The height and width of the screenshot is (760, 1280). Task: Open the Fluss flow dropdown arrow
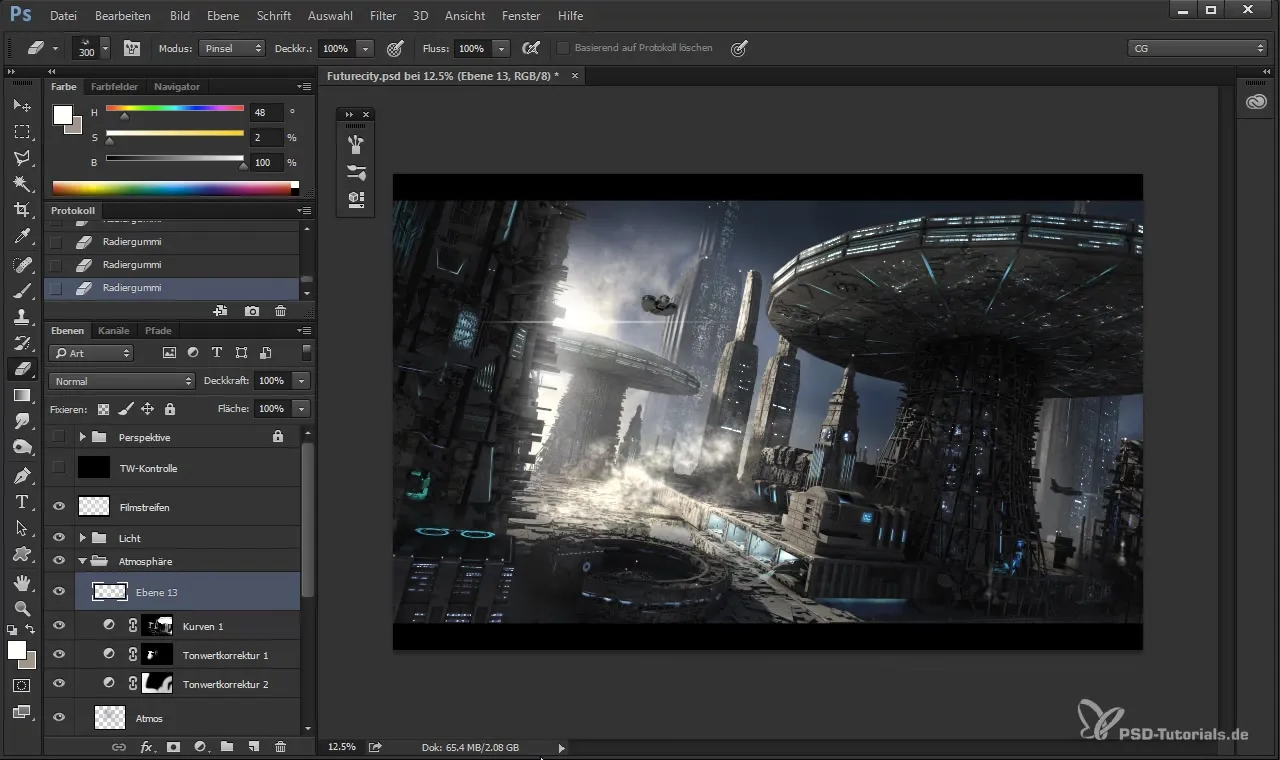tap(501, 48)
